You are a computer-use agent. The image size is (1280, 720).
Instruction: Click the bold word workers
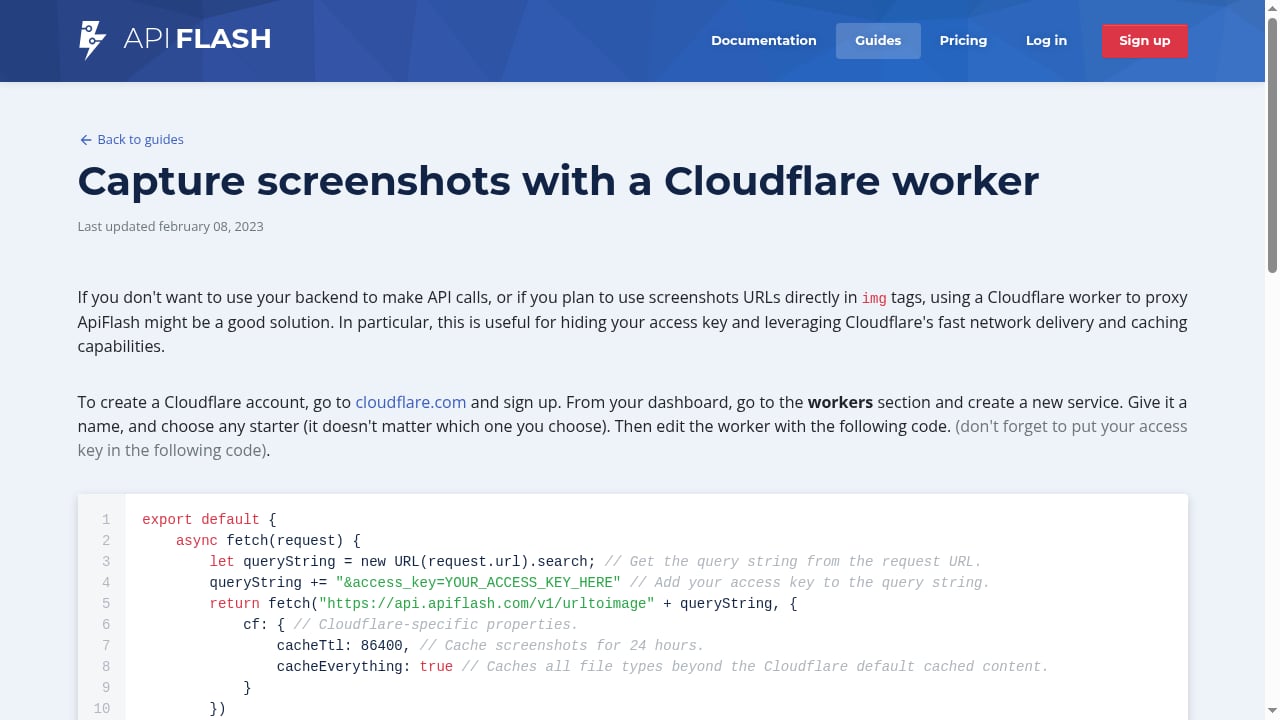840,402
